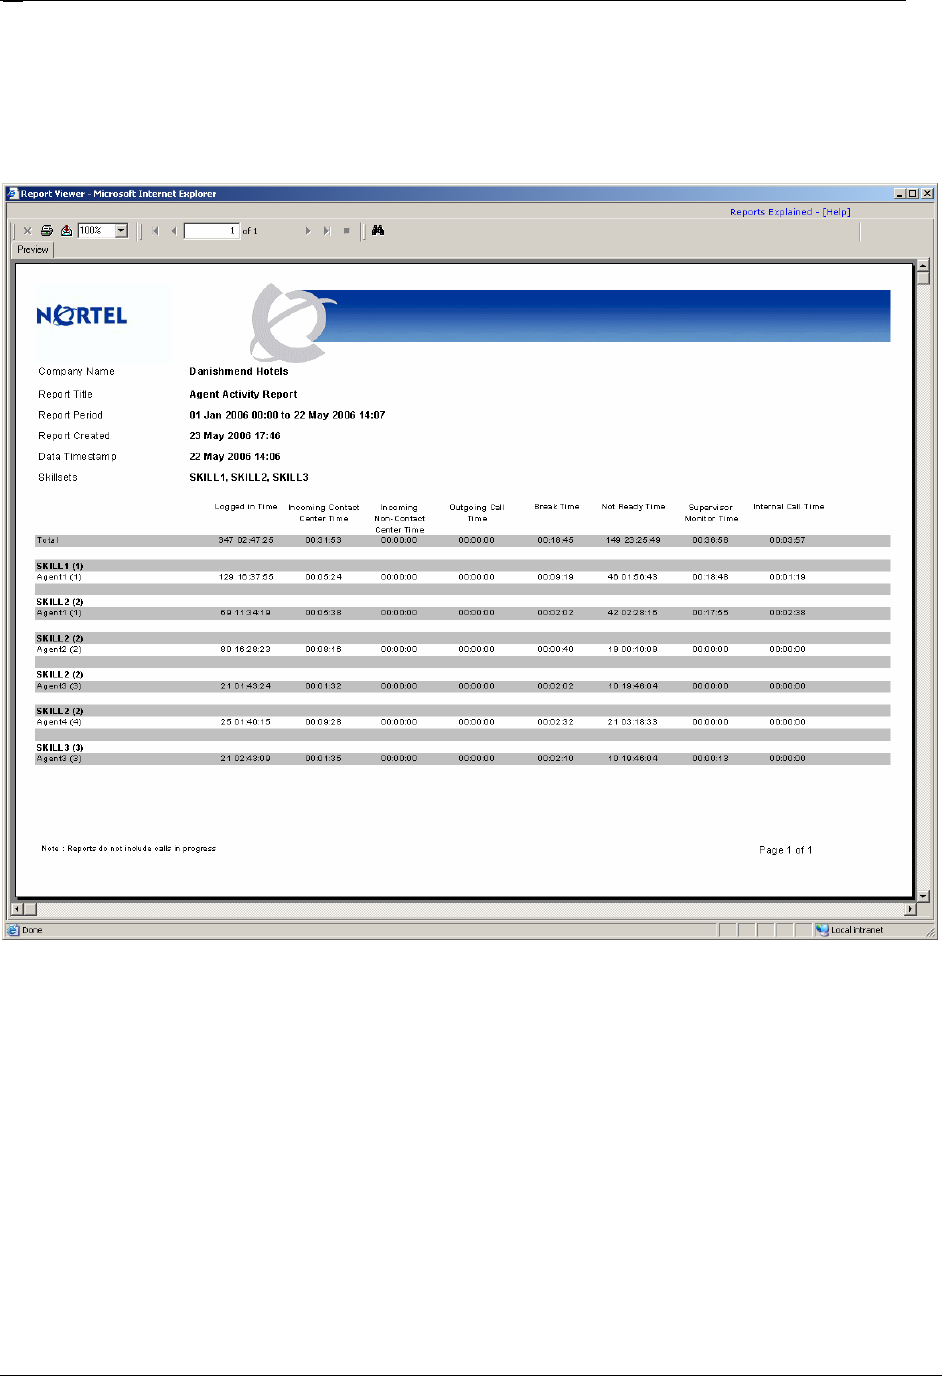
Task: Click the 'SKILL3 (3)' group header
Action: click(60, 748)
